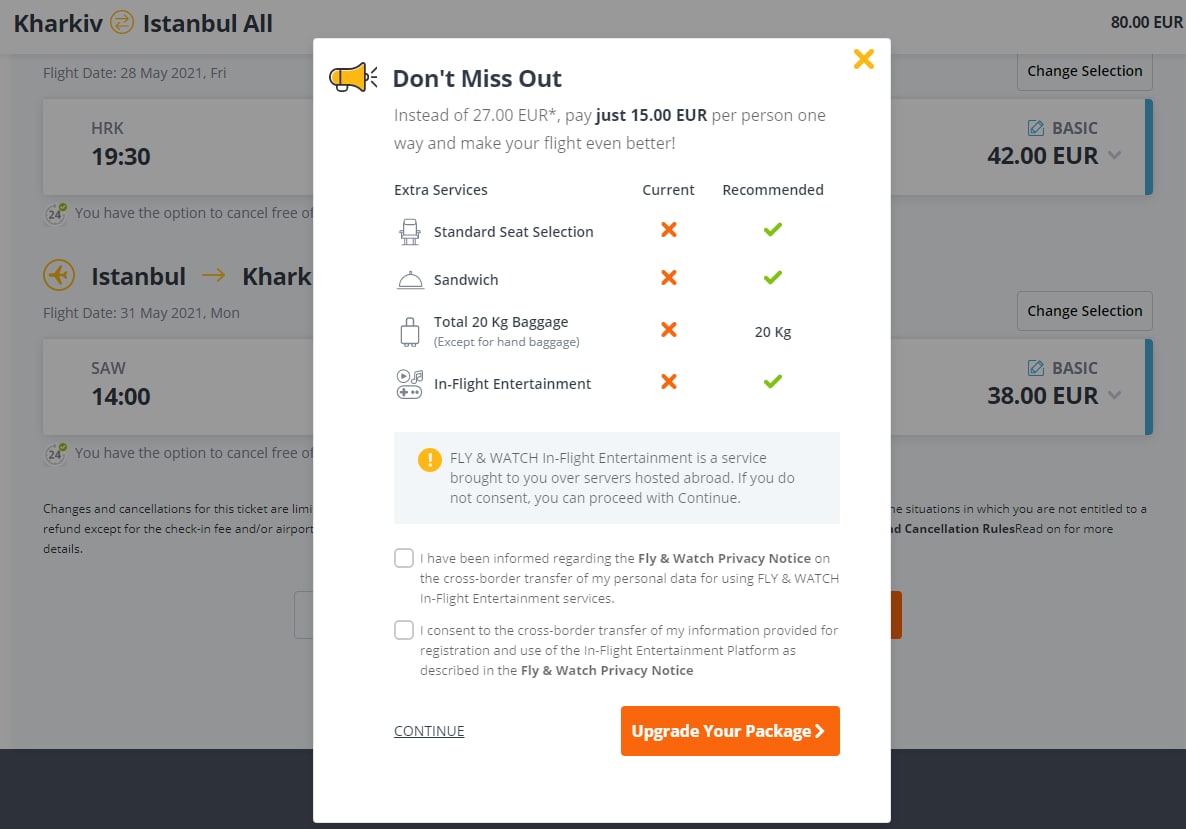This screenshot has width=1186, height=829.
Task: Click the edit icon beside 42.00 EUR BASIC
Action: 1035,128
